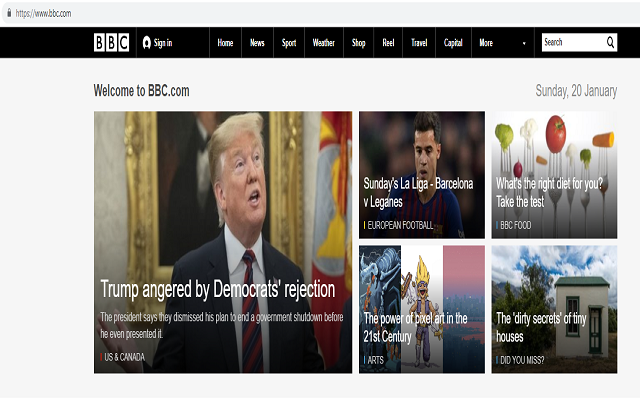Open 'Trump angered by Democrats' rejection' headline
640x400 pixels.
pyautogui.click(x=218, y=290)
